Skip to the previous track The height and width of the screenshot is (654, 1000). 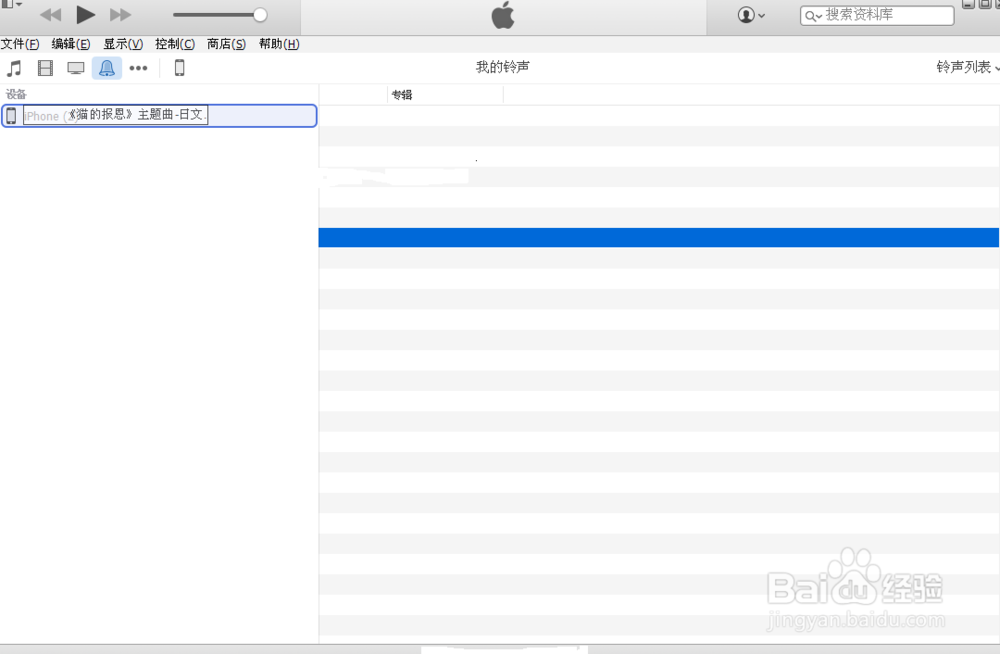click(x=50, y=15)
